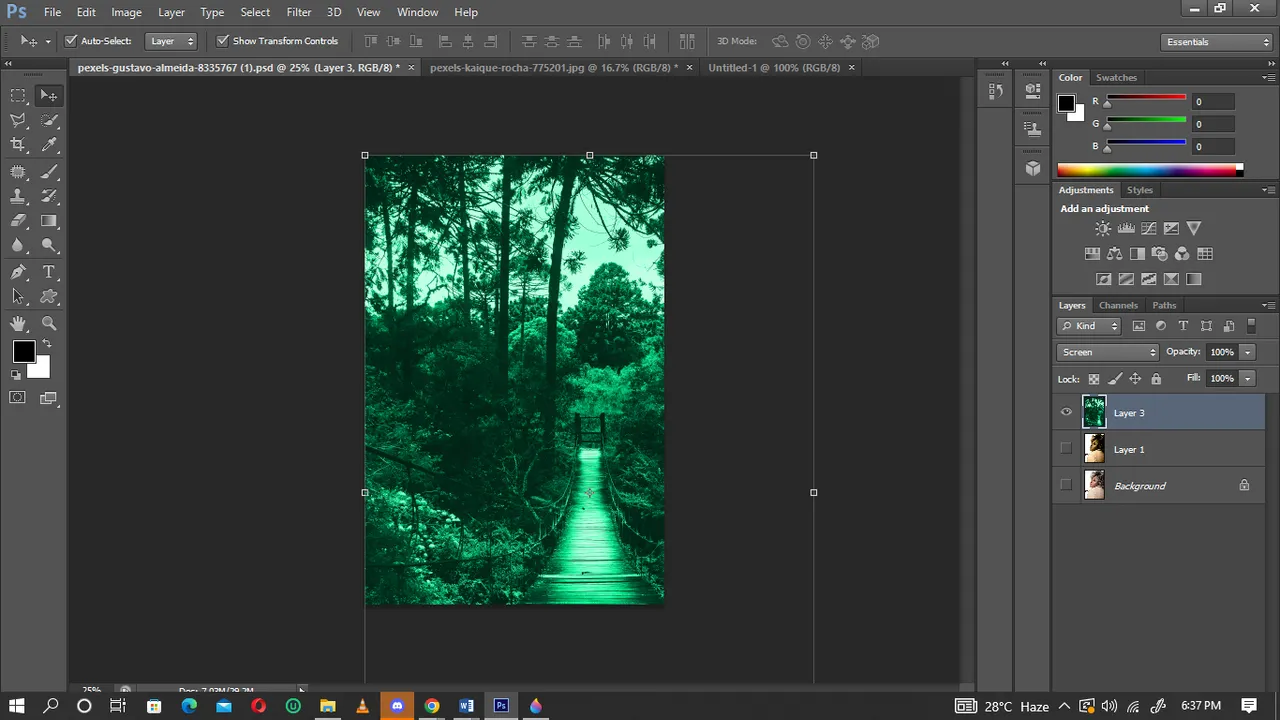Select the Move tool in toolbox
This screenshot has height=720, width=1280.
coord(49,95)
